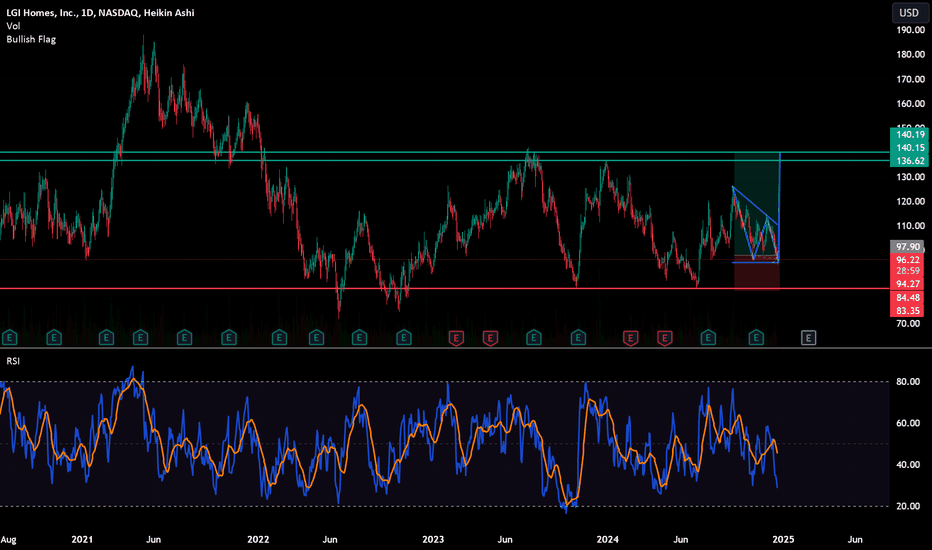Click the LGI Homes symbol title
This screenshot has height=550, width=932.
point(100,12)
